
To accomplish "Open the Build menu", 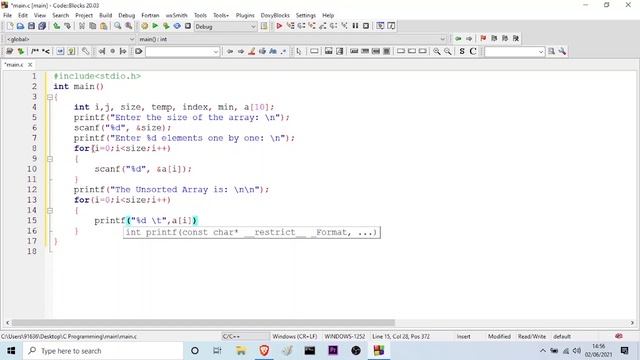I will coord(105,15).
